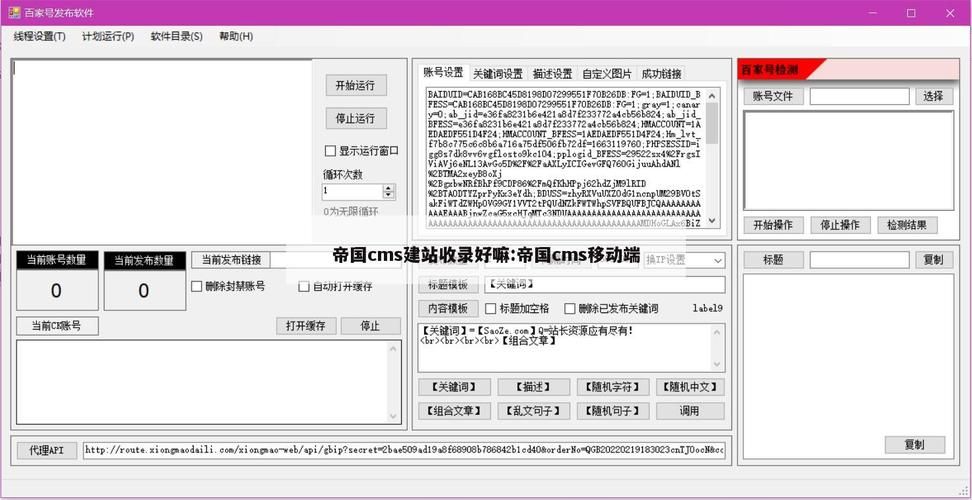Click the 开始运行 button

(356, 86)
